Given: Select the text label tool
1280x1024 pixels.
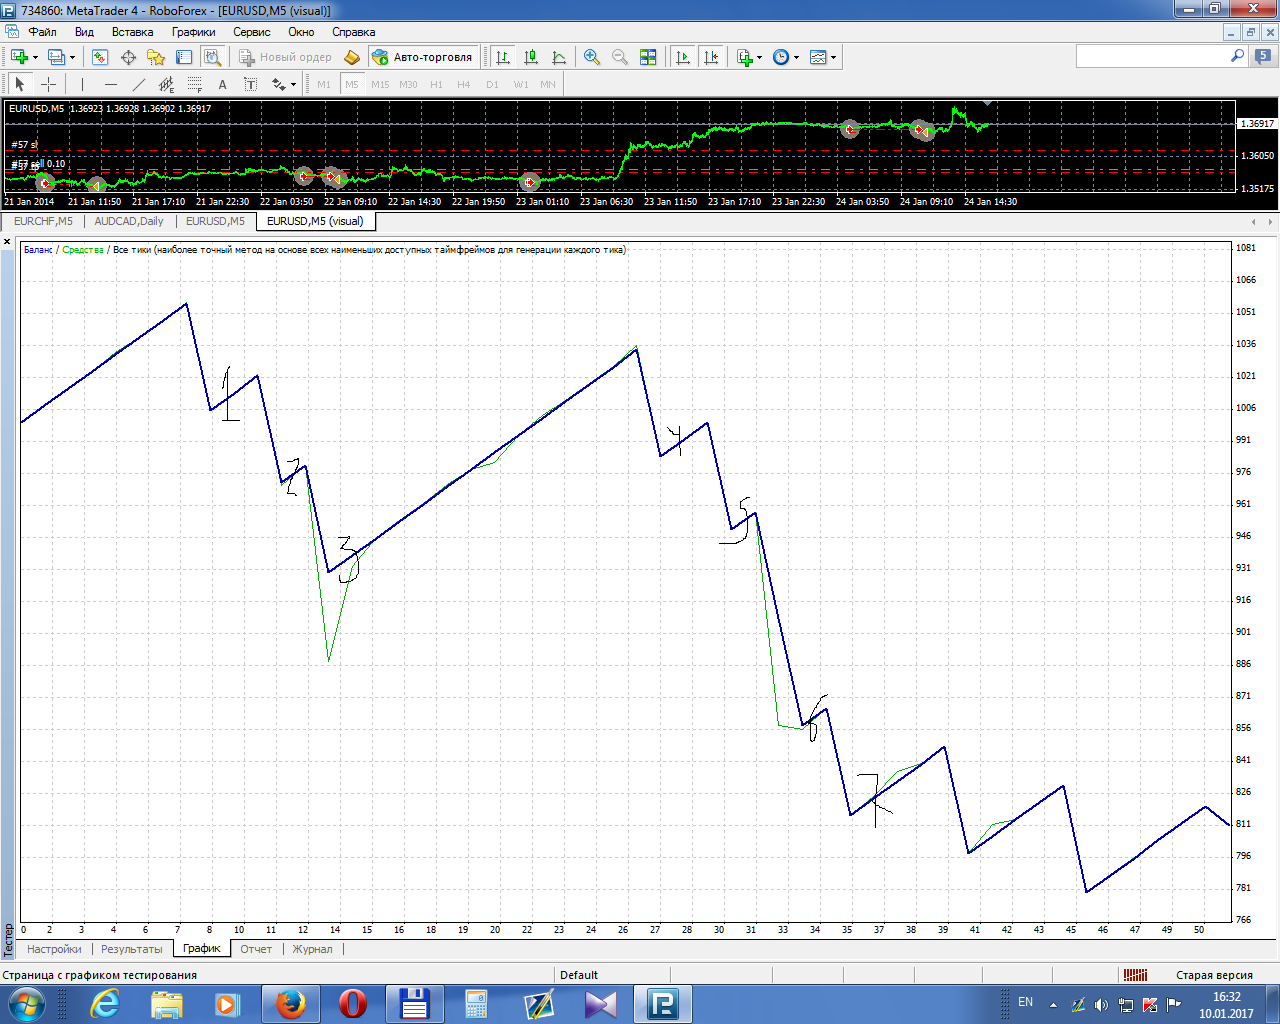Looking at the screenshot, I should coord(250,84).
